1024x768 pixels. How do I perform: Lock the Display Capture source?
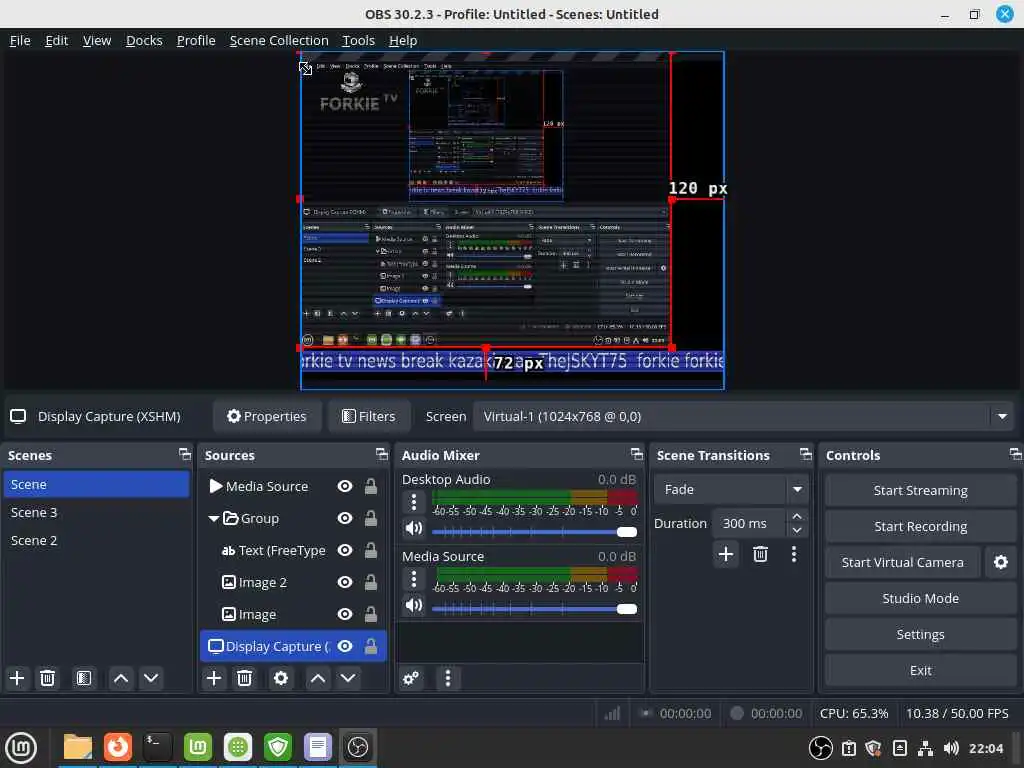point(370,647)
